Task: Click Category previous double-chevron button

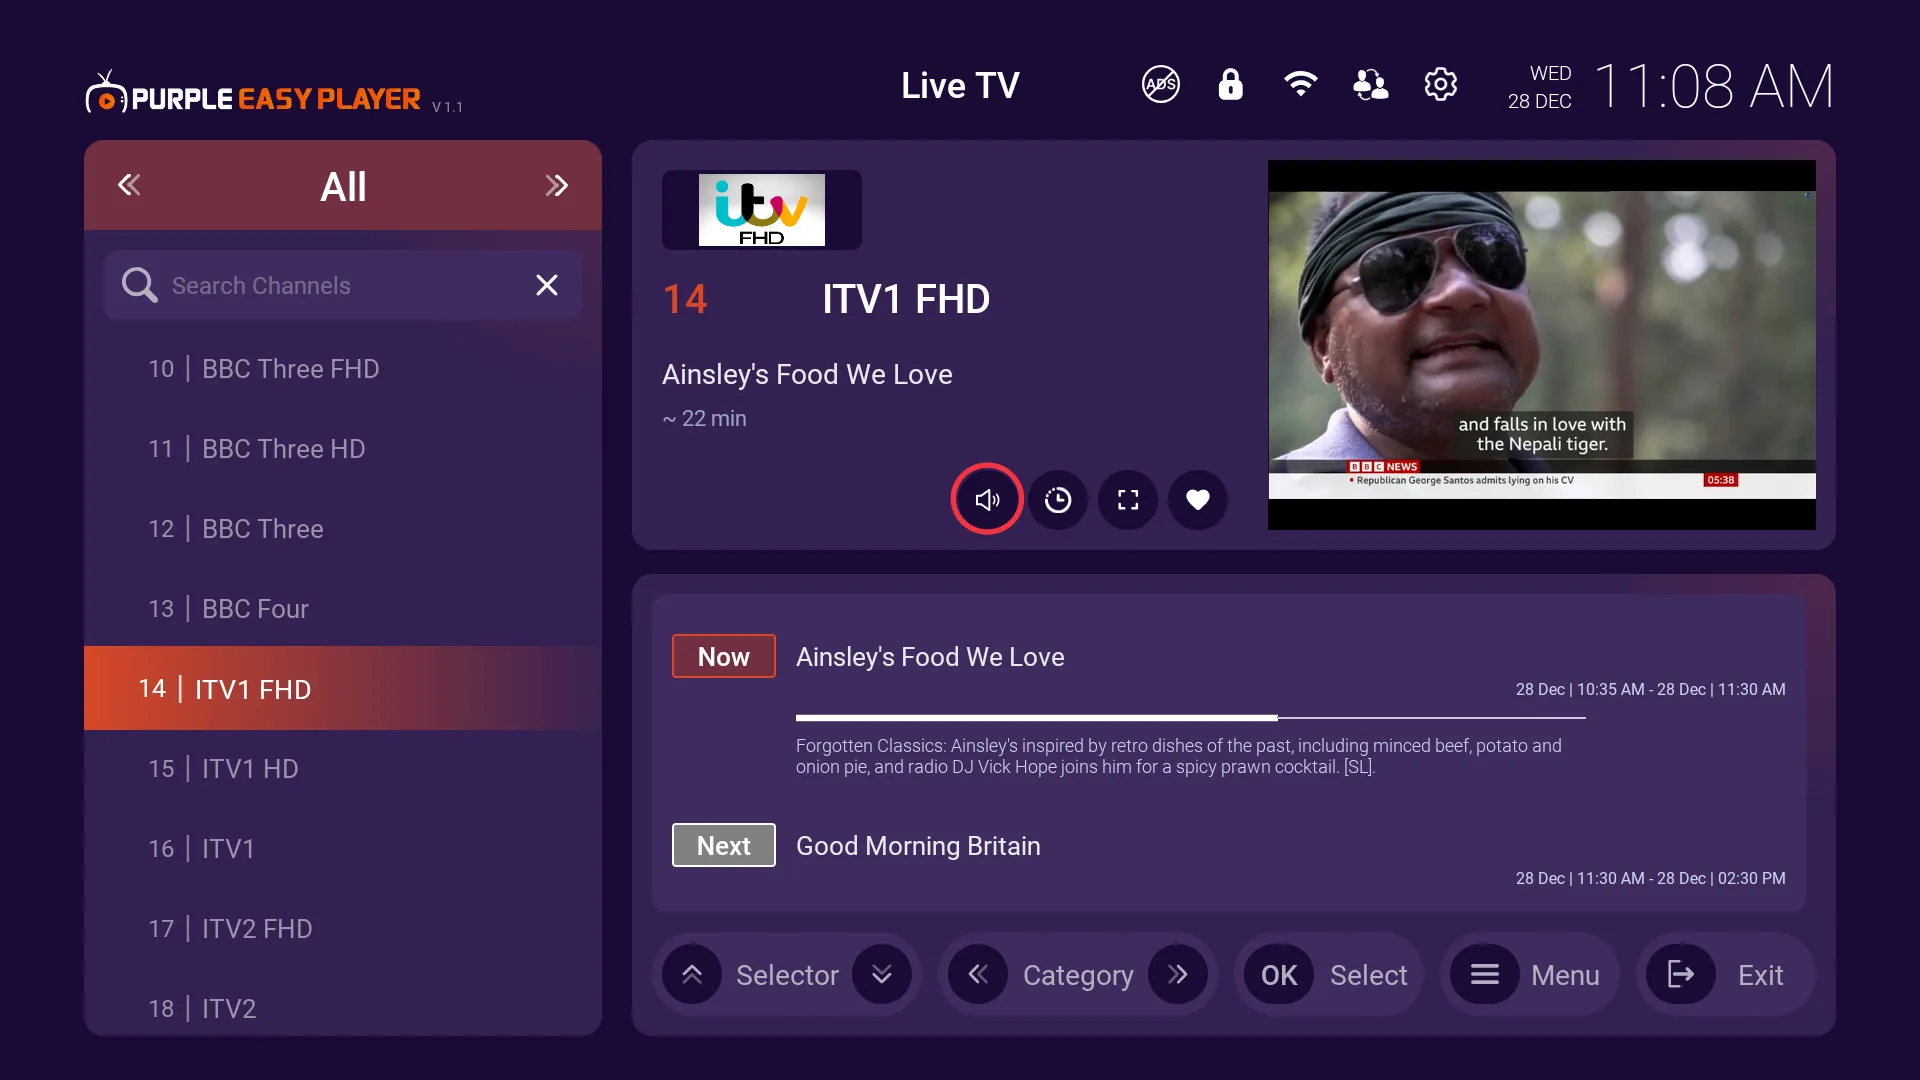Action: tap(978, 975)
